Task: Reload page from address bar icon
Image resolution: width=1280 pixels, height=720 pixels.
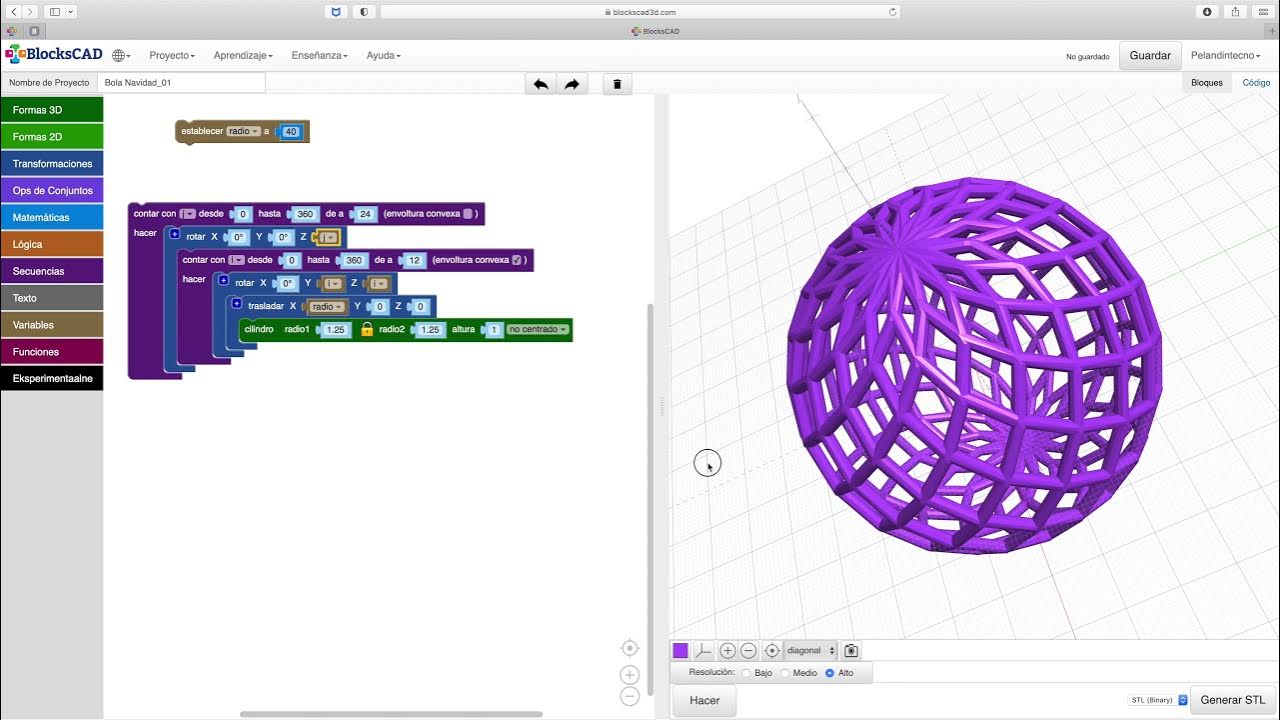Action: [x=892, y=12]
